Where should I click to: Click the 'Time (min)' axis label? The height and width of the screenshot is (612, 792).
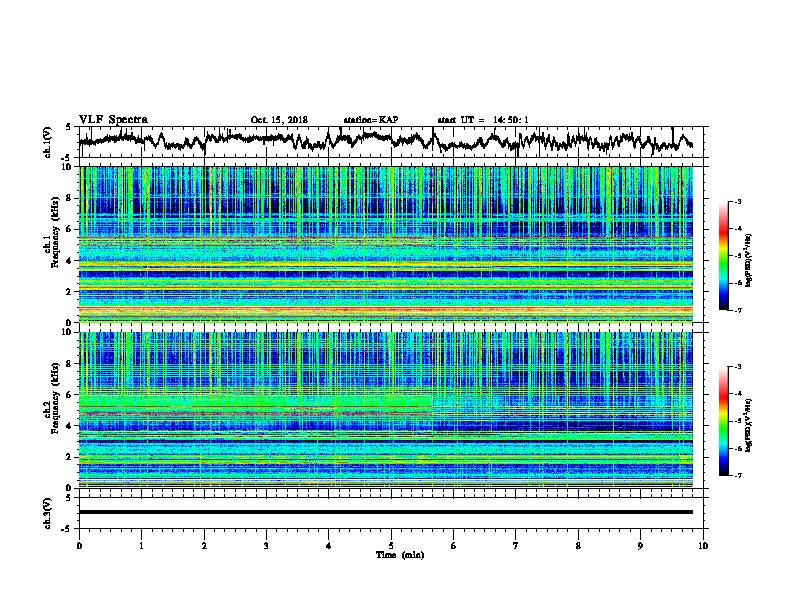(400, 555)
